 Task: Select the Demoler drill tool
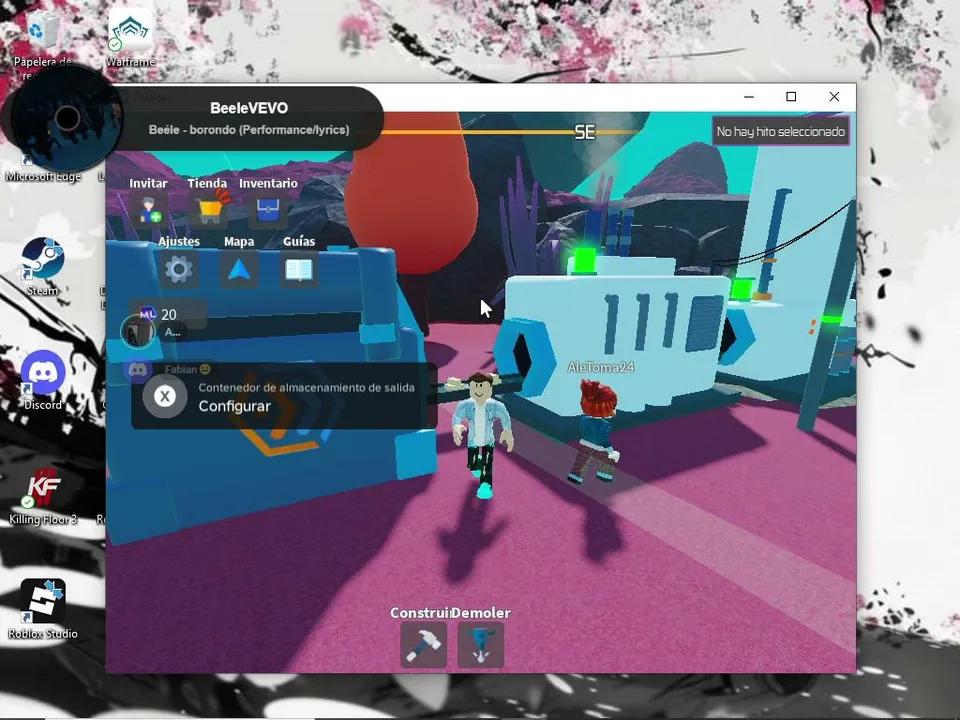click(x=481, y=645)
